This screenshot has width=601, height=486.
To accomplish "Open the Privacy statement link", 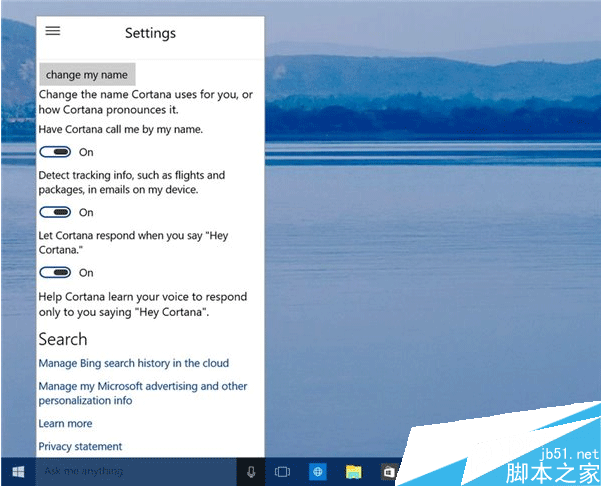I will point(80,447).
